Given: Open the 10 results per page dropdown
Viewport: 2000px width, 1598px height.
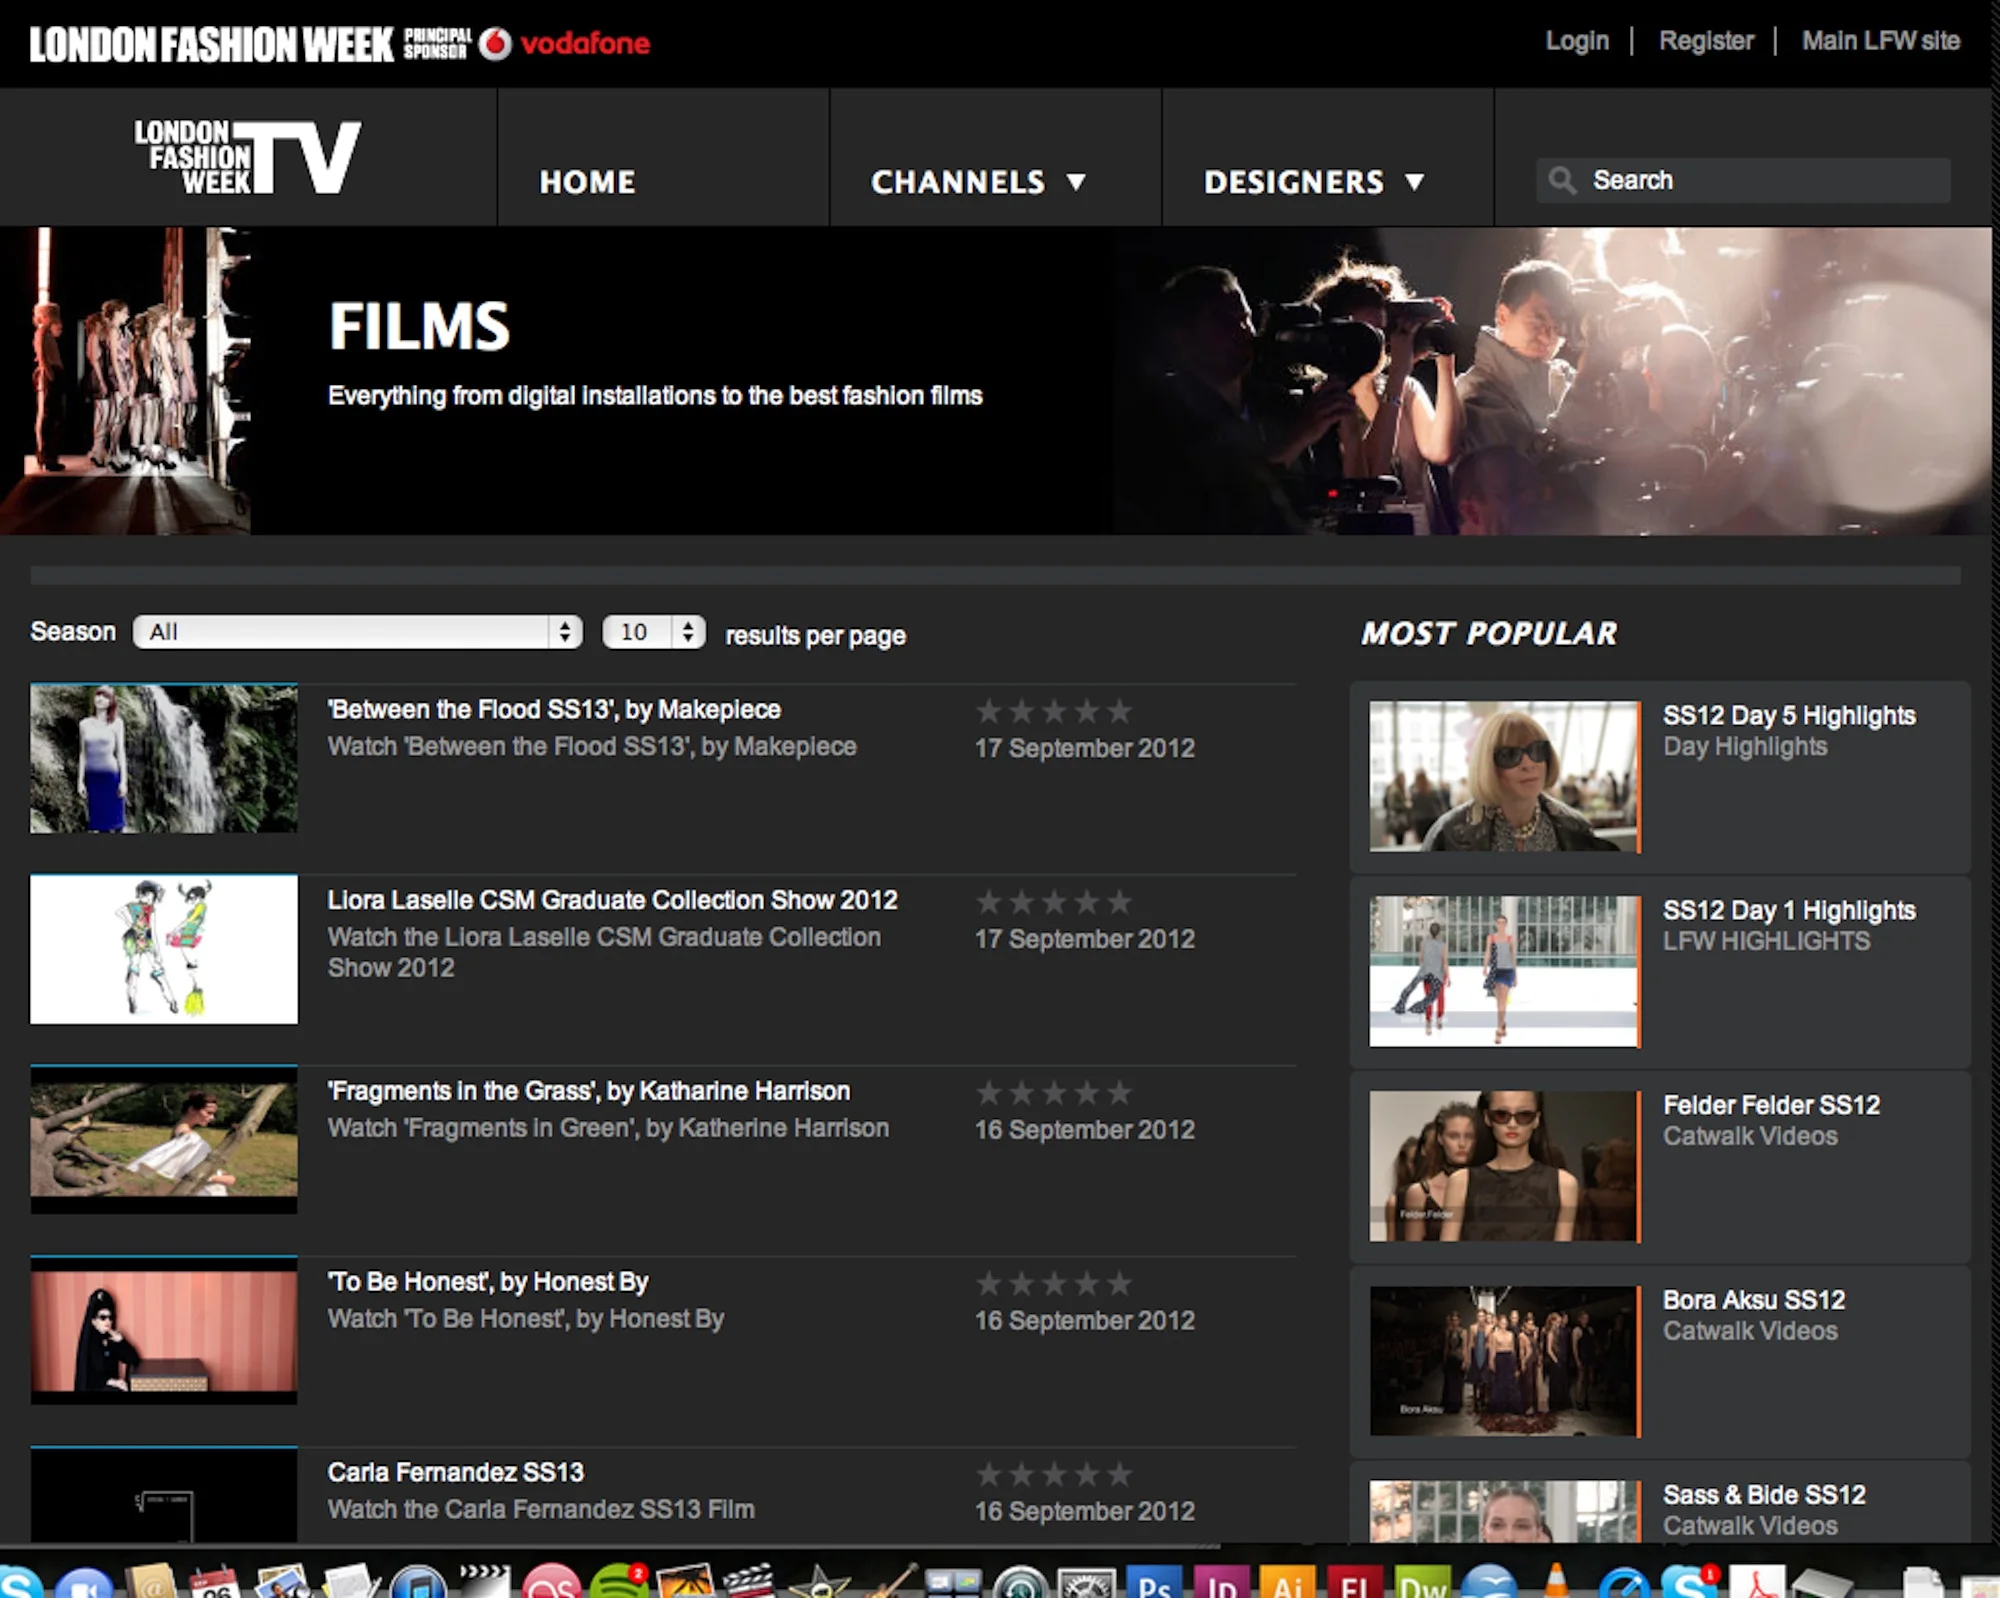Looking at the screenshot, I should (653, 631).
